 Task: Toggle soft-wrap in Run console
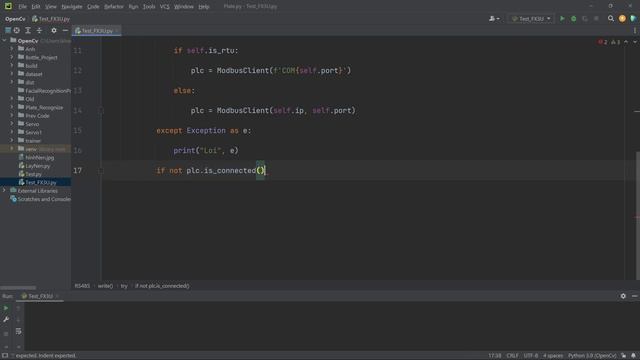(18, 331)
